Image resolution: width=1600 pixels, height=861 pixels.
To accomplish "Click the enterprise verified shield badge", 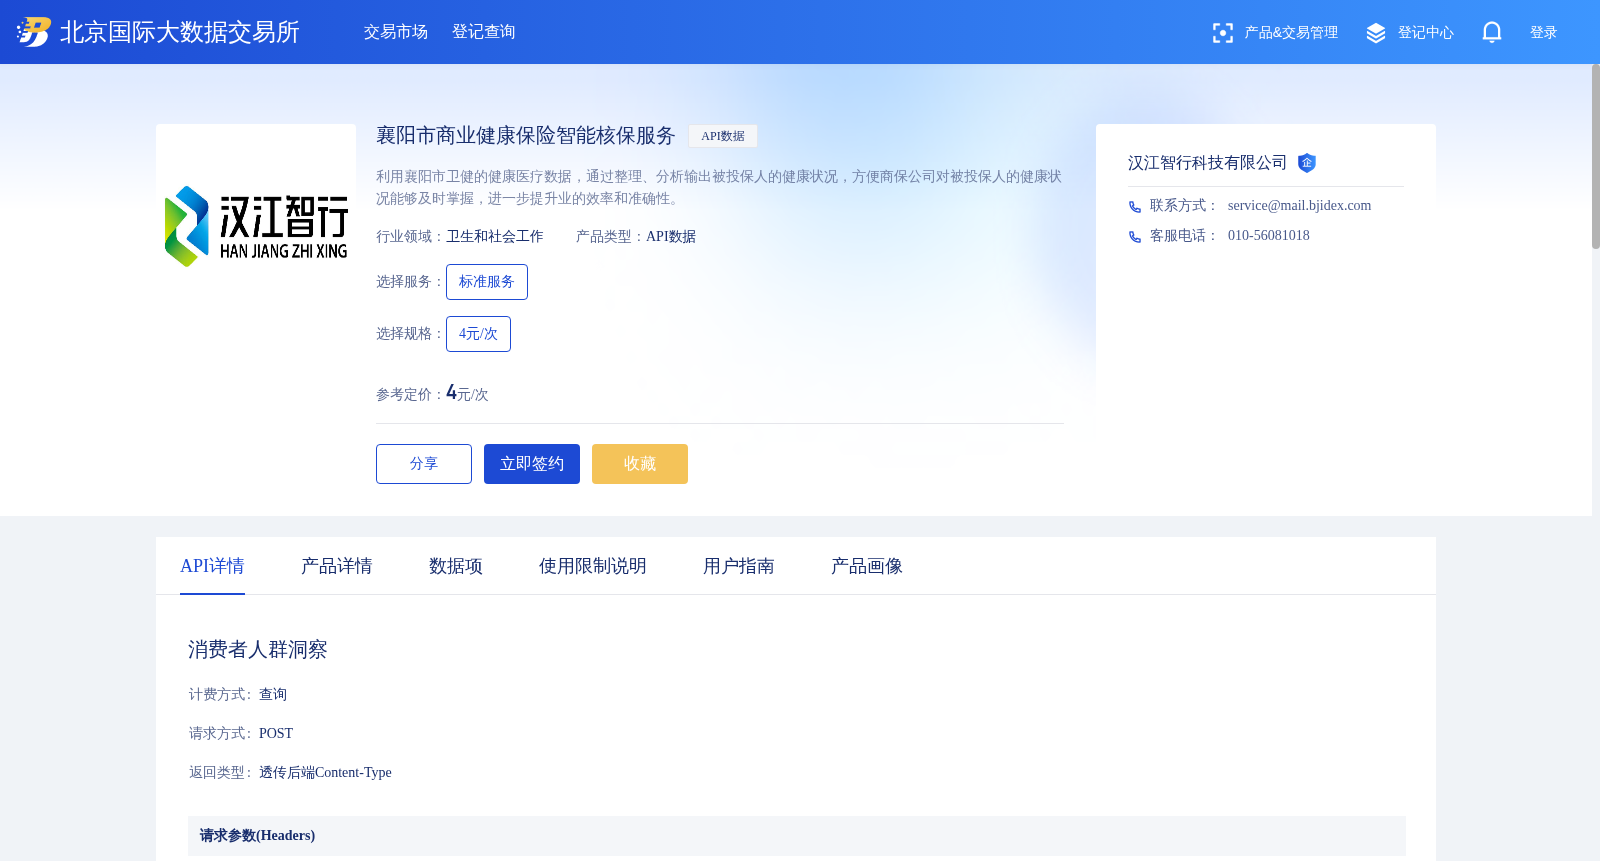I will point(1307,163).
